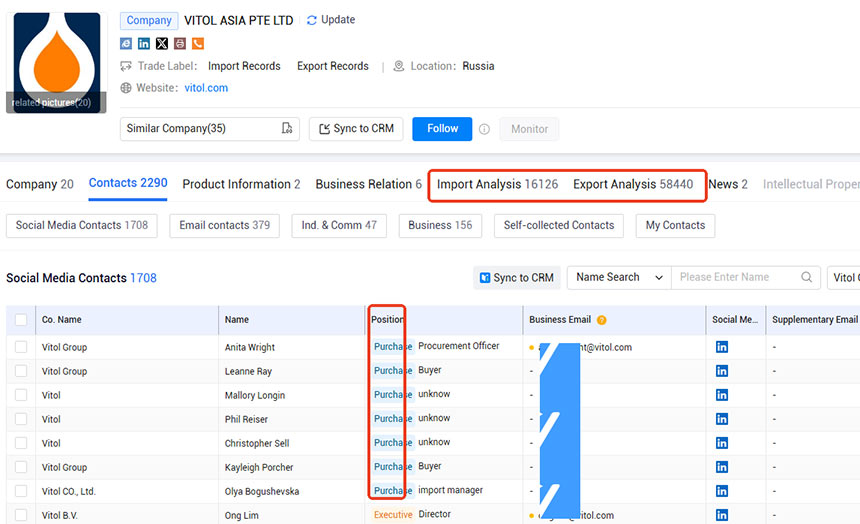Open the LinkedIn icon under company name

click(144, 43)
